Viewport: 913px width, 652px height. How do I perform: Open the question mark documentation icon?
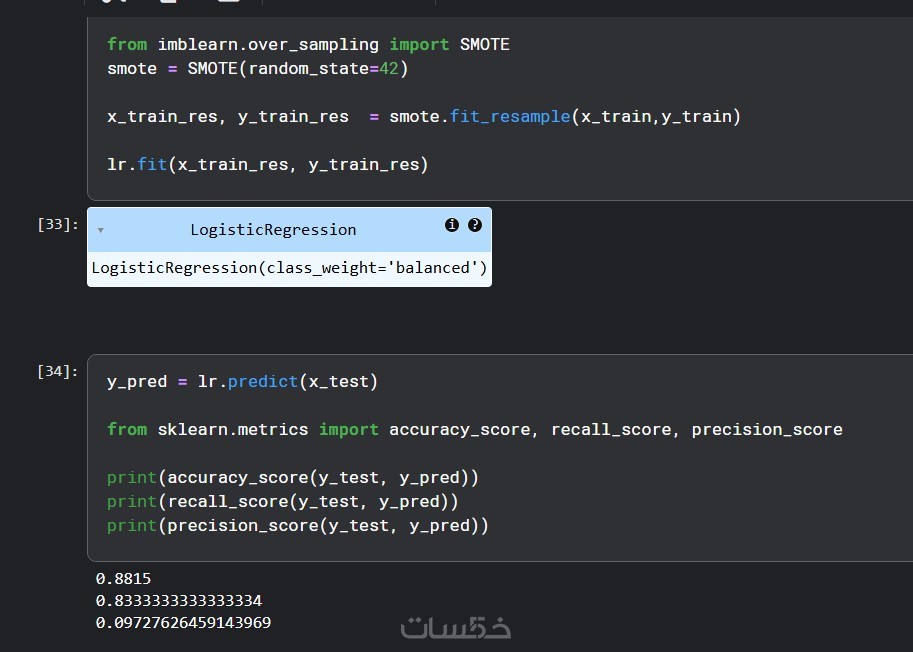(475, 225)
